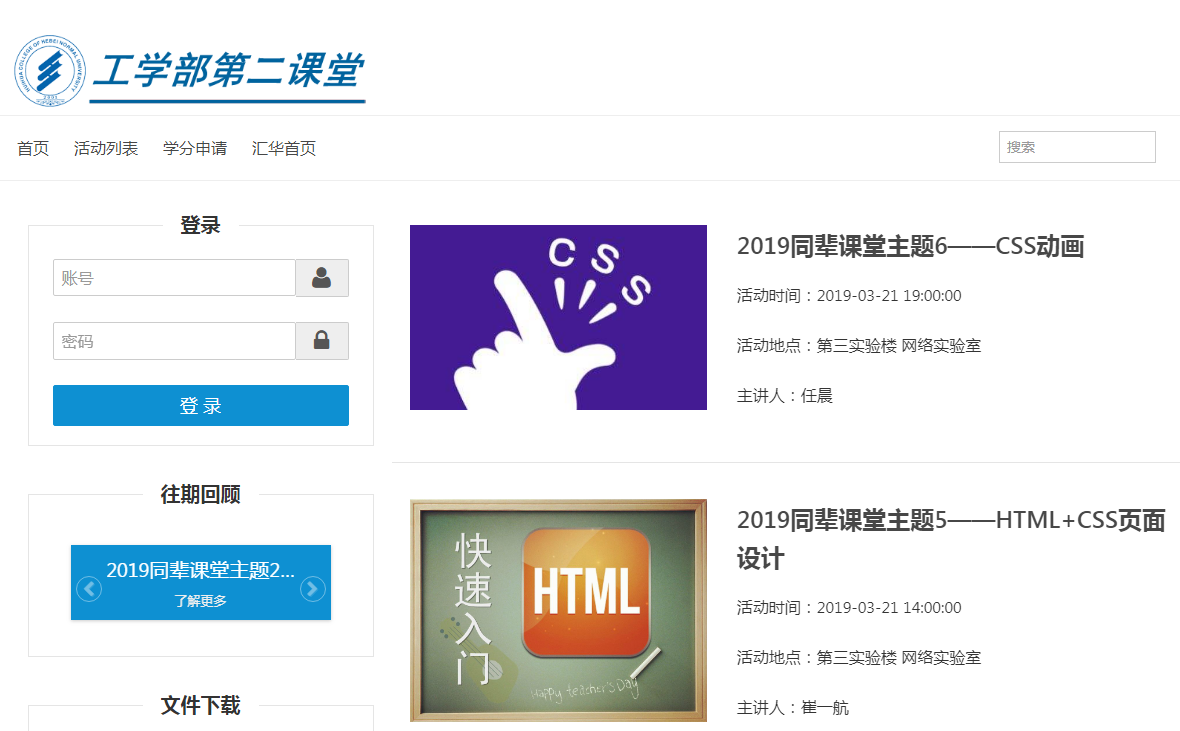
Task: Go to 学分申请 page
Action: tap(195, 149)
